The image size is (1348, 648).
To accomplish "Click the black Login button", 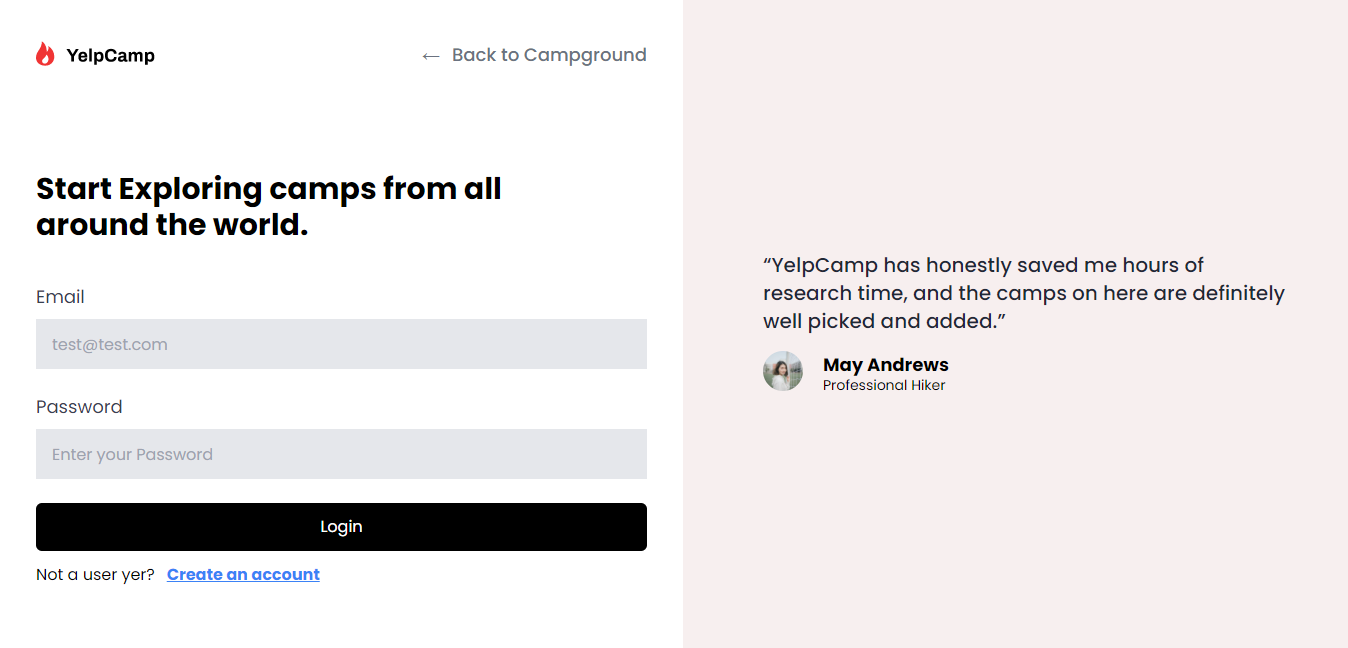I will [341, 527].
